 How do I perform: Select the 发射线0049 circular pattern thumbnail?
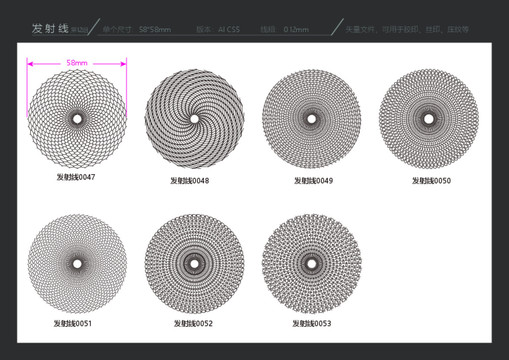click(x=312, y=119)
